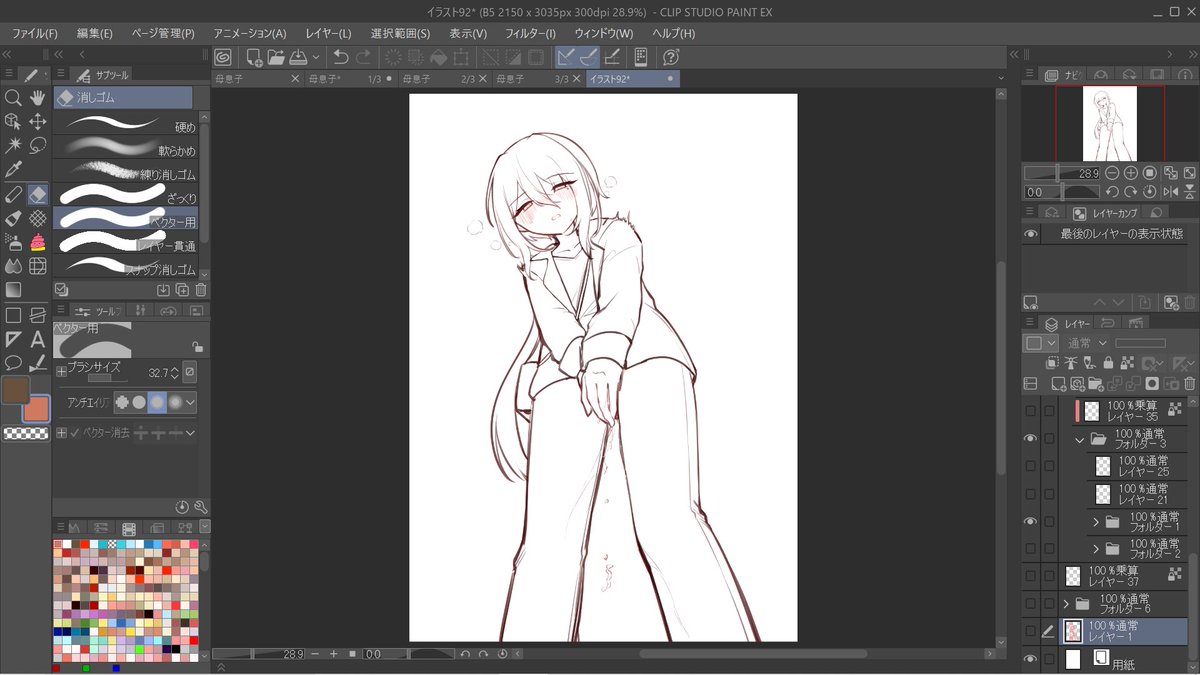Select the Move Layer cross-arrows tool
The width and height of the screenshot is (1200, 675).
[38, 121]
